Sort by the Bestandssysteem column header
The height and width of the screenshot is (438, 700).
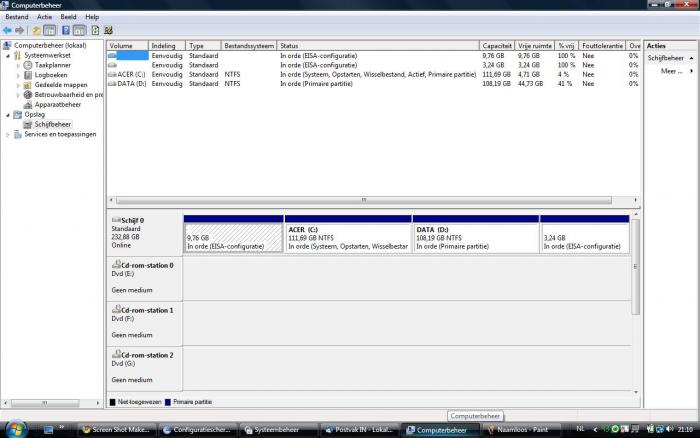click(249, 46)
